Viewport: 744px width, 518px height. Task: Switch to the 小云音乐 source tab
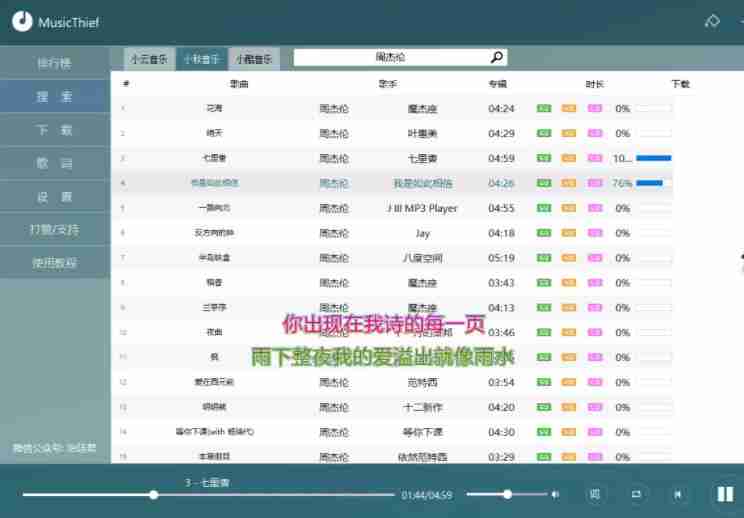tap(149, 59)
